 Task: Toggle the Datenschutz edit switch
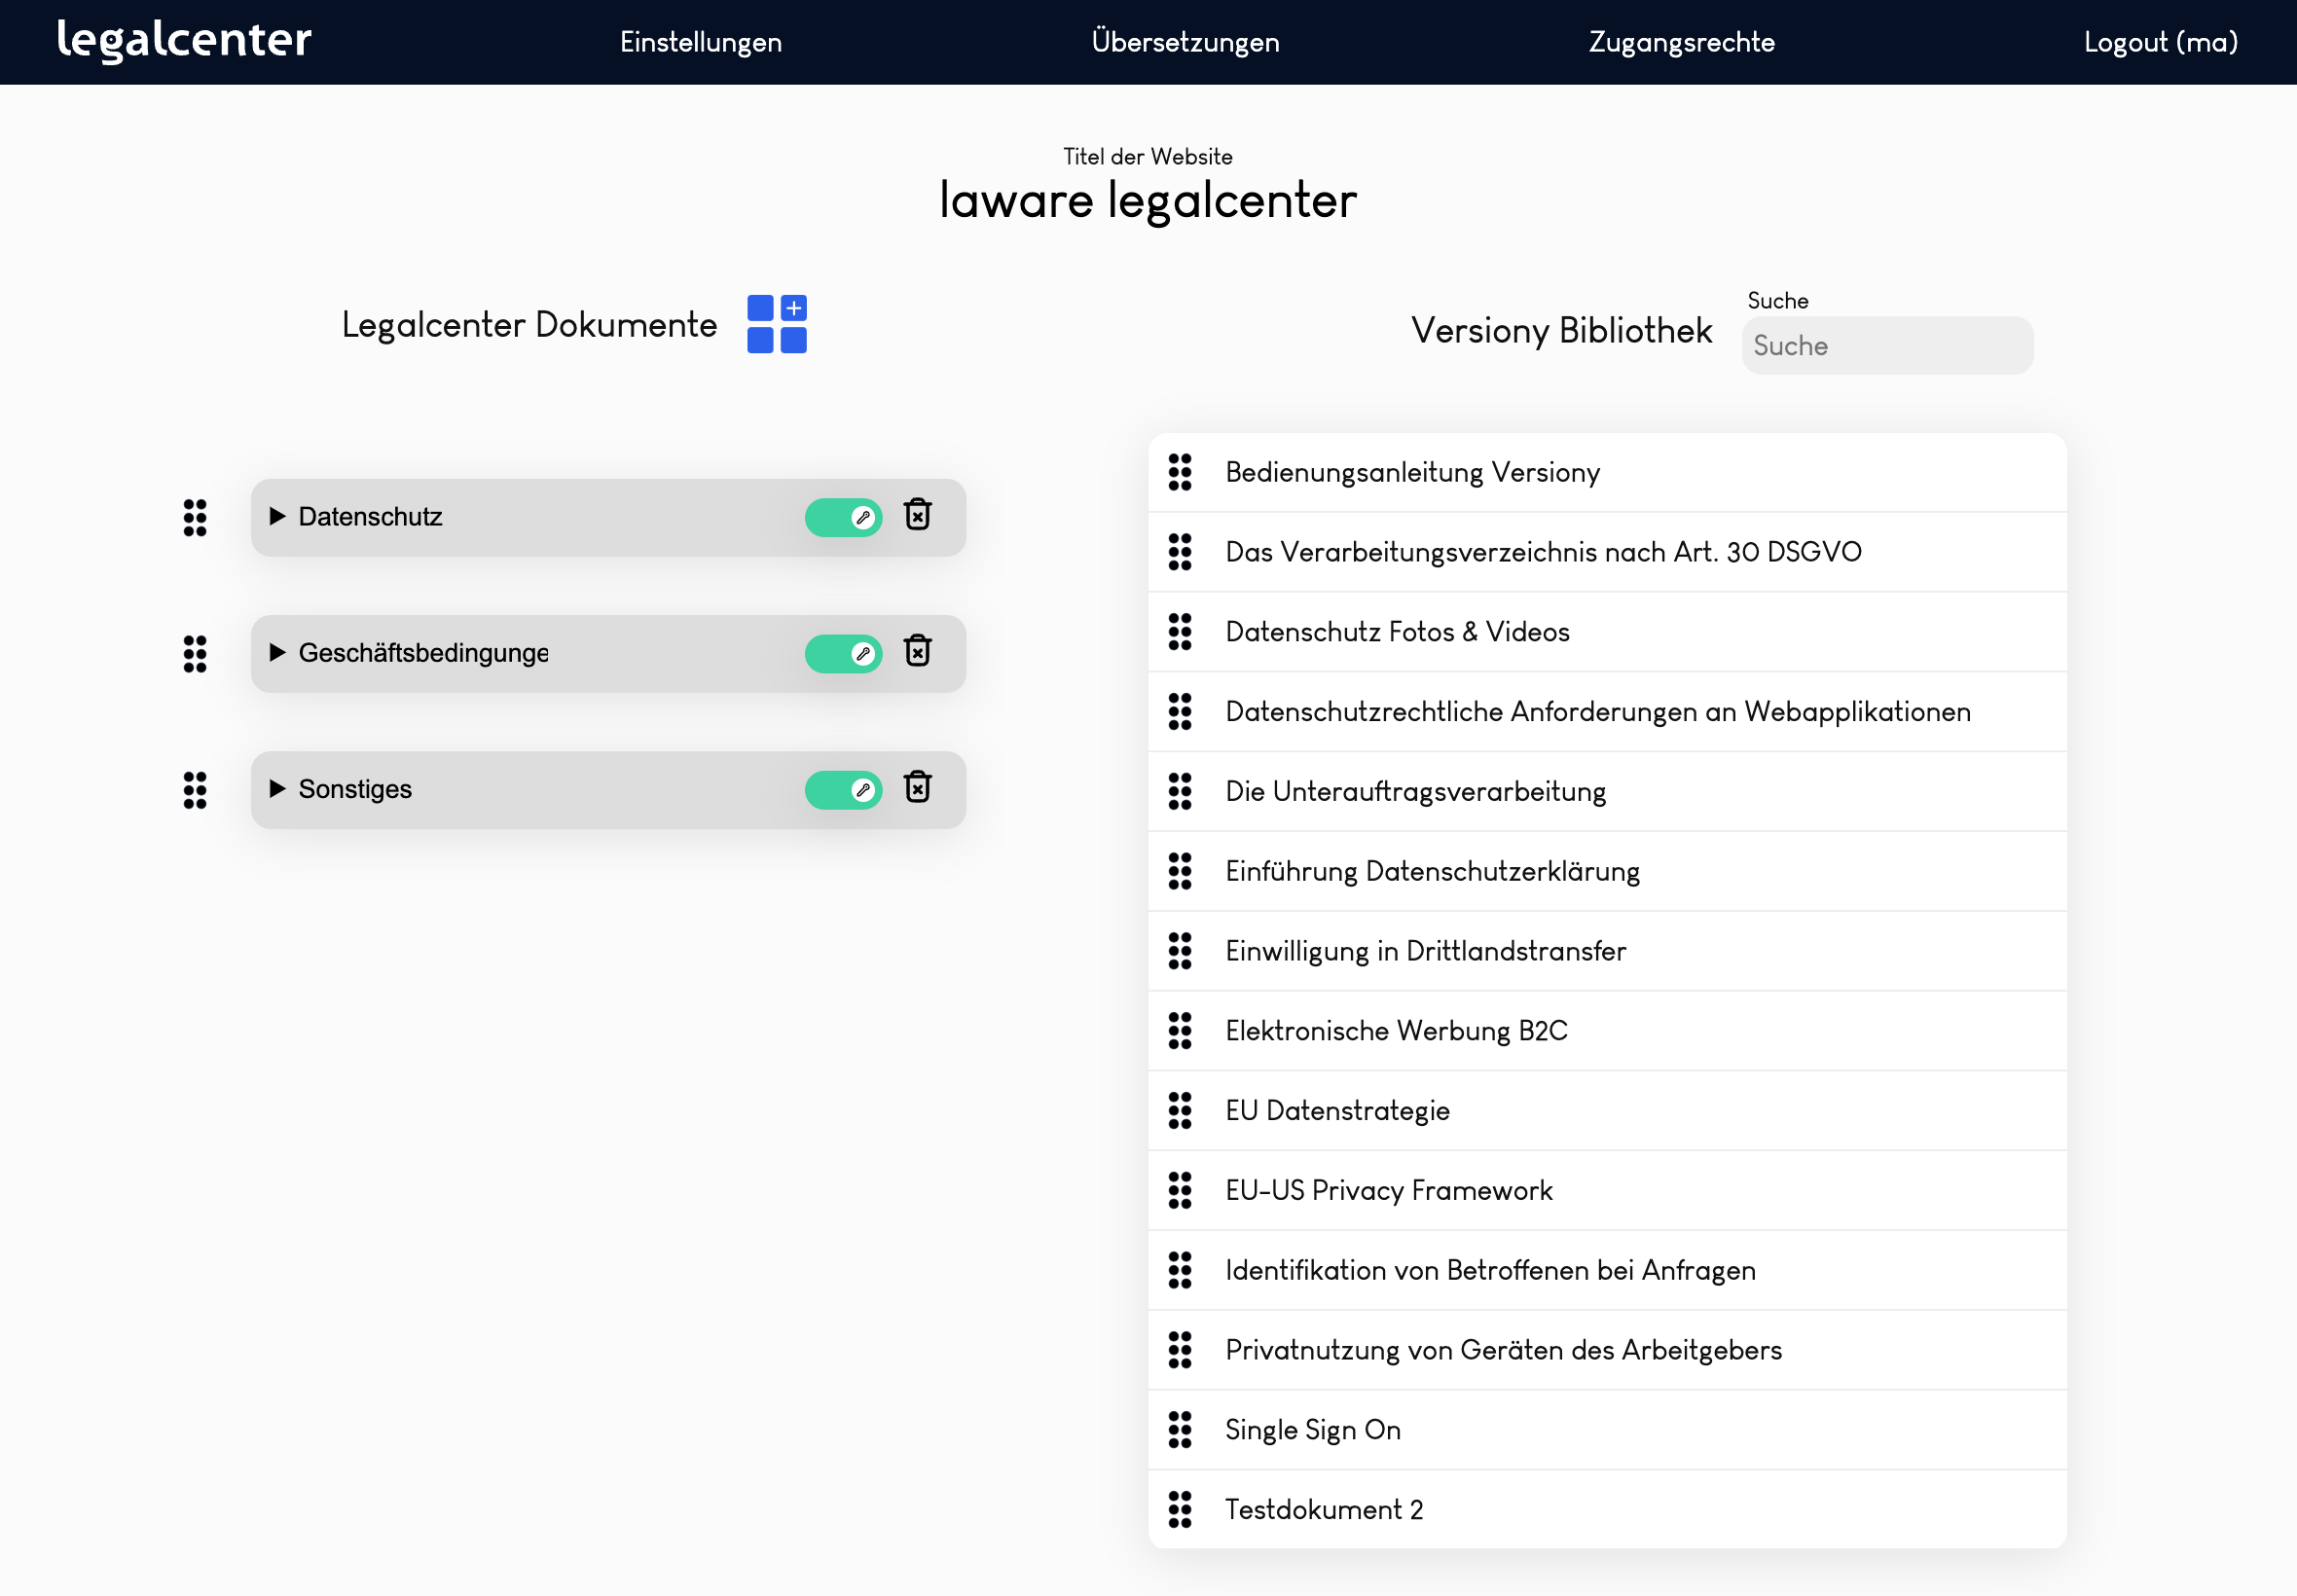coord(843,518)
